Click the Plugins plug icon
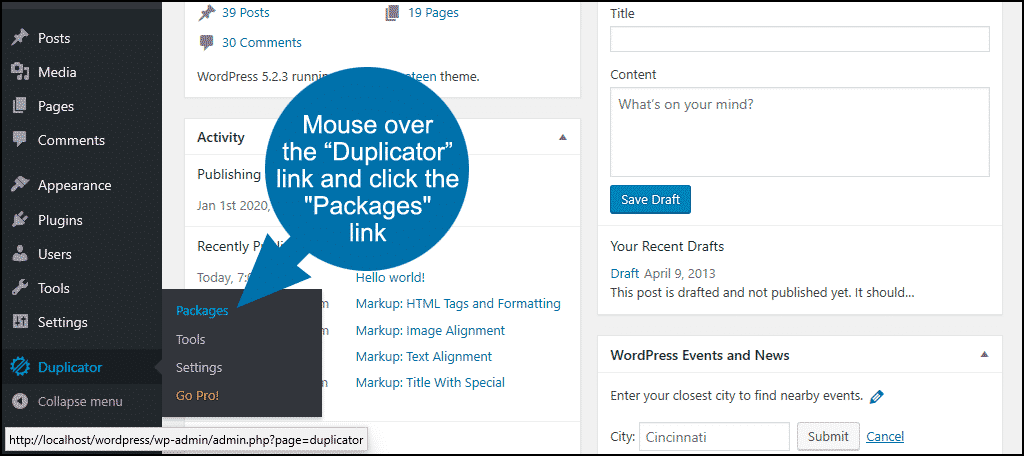This screenshot has height=456, width=1024. 20,220
